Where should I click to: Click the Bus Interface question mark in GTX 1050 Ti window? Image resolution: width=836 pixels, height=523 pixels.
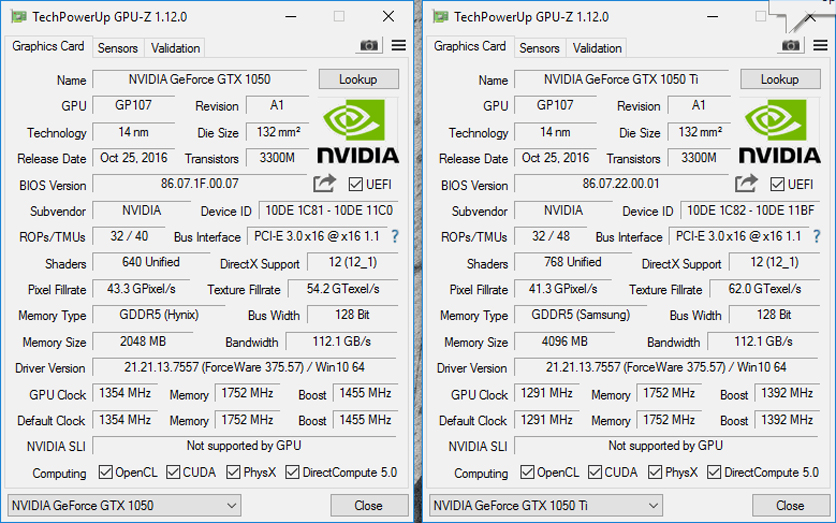tap(817, 236)
